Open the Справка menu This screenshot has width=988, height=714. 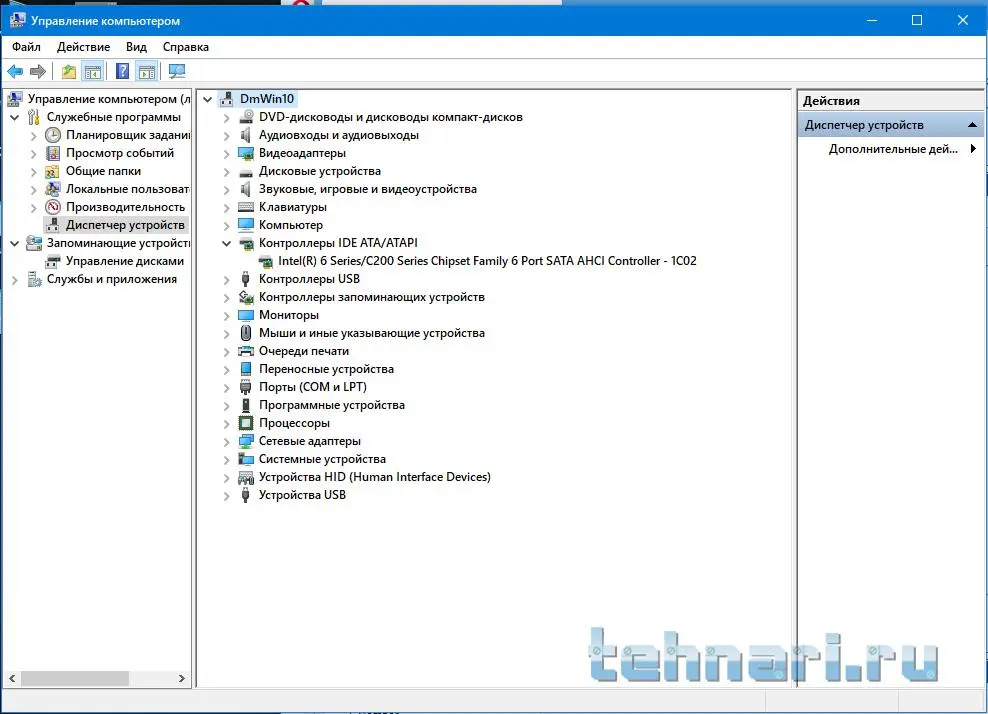tap(185, 47)
